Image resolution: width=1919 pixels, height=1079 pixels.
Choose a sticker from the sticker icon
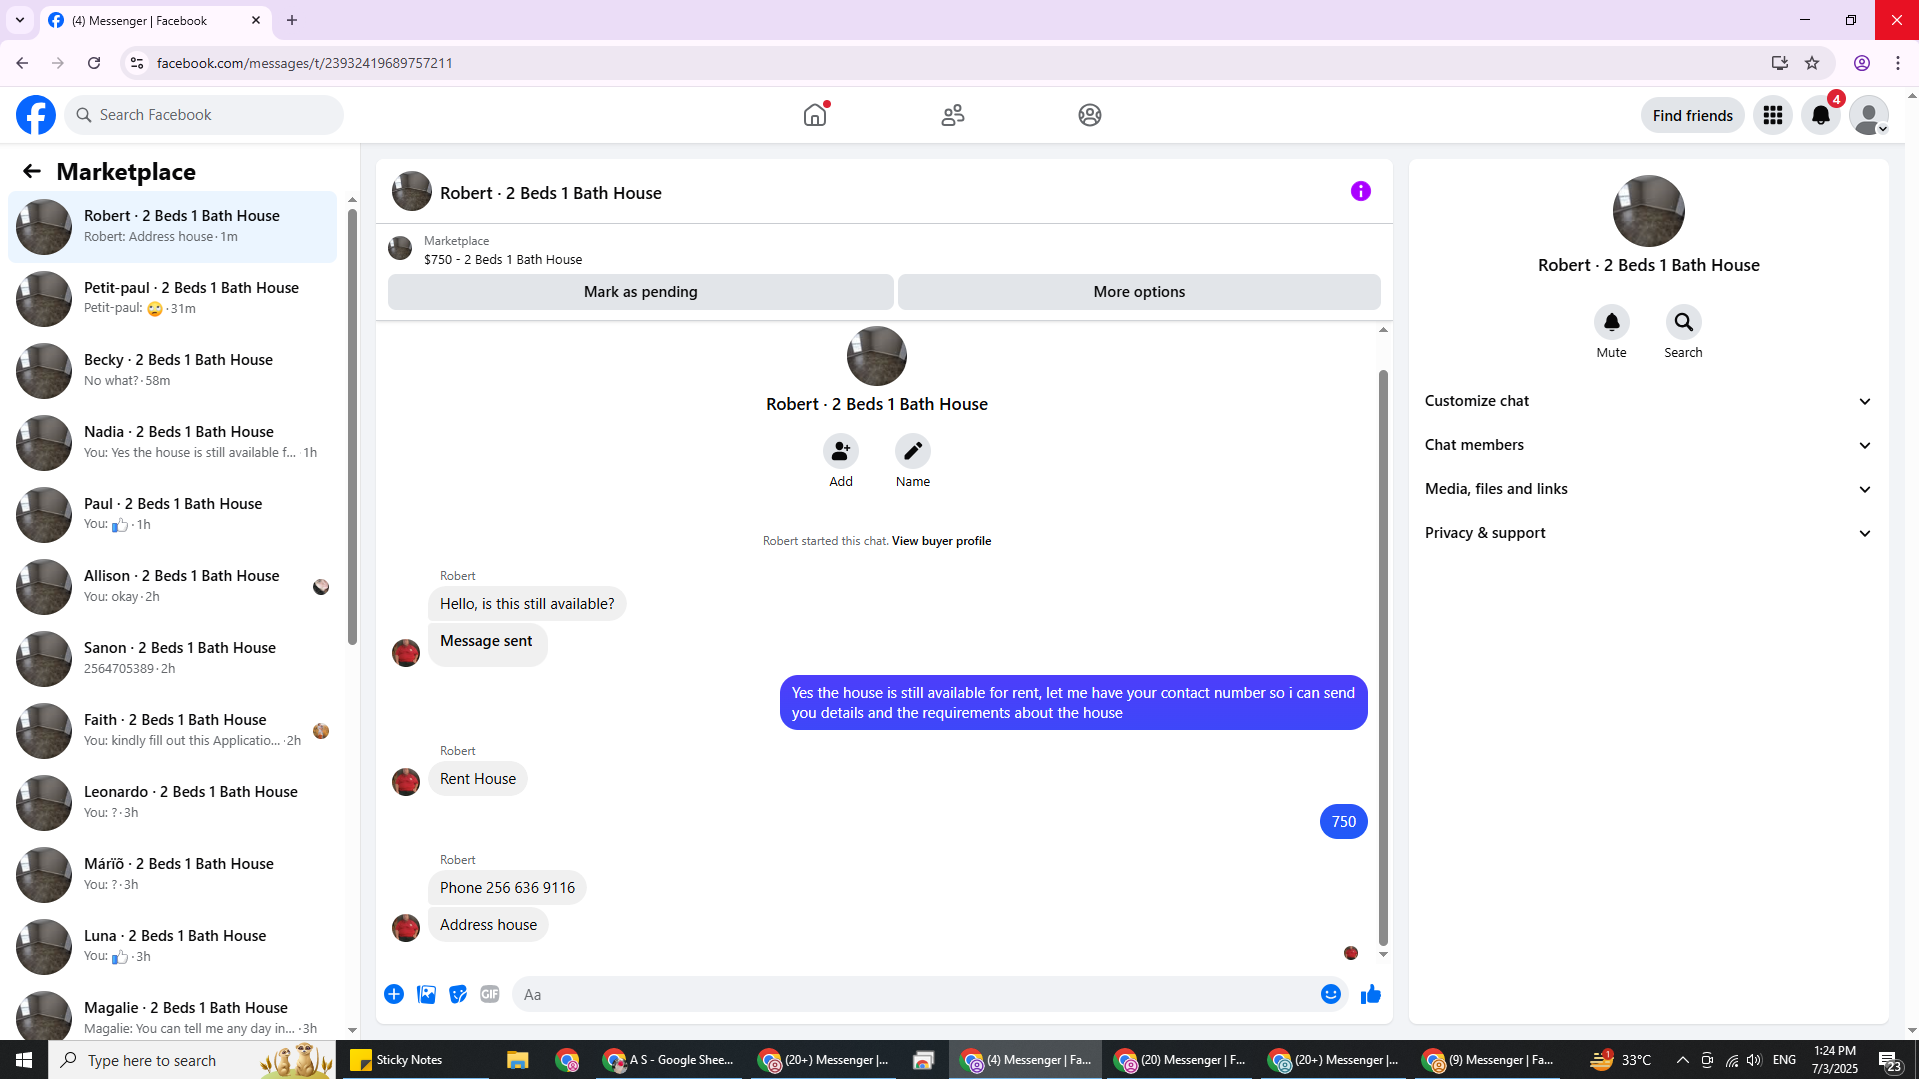458,994
